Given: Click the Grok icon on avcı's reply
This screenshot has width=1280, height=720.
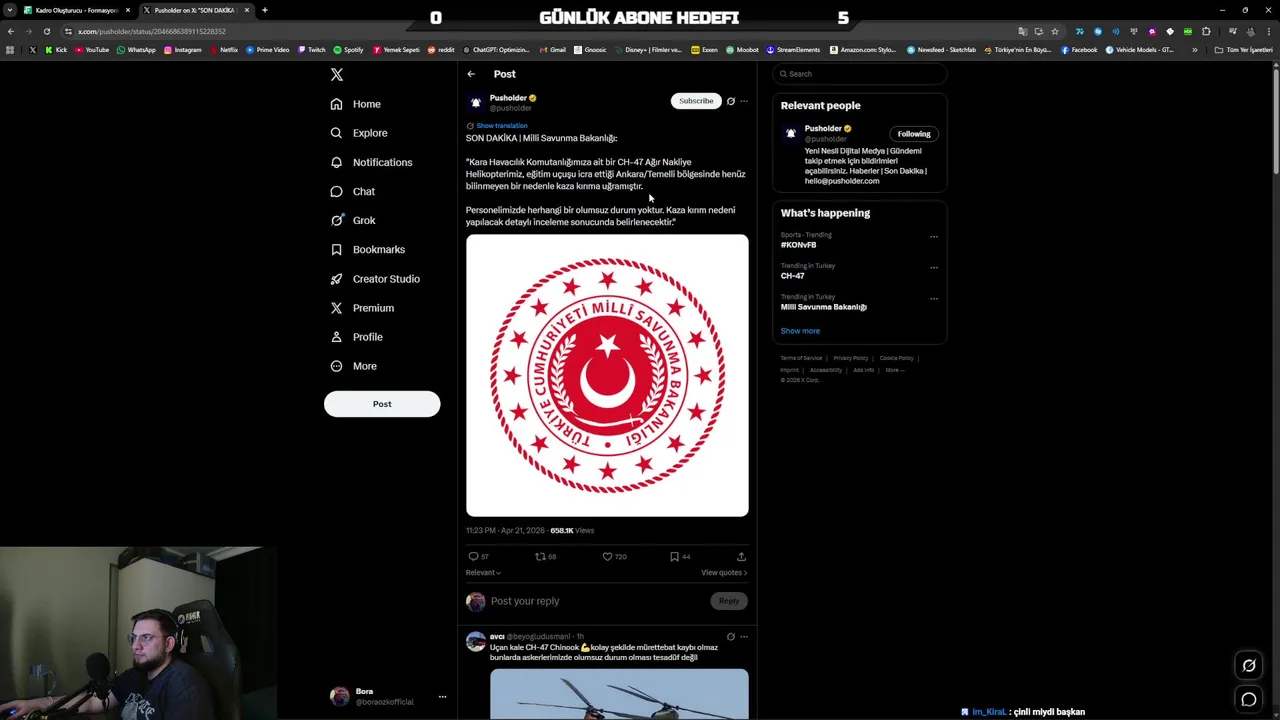Looking at the screenshot, I should (731, 637).
